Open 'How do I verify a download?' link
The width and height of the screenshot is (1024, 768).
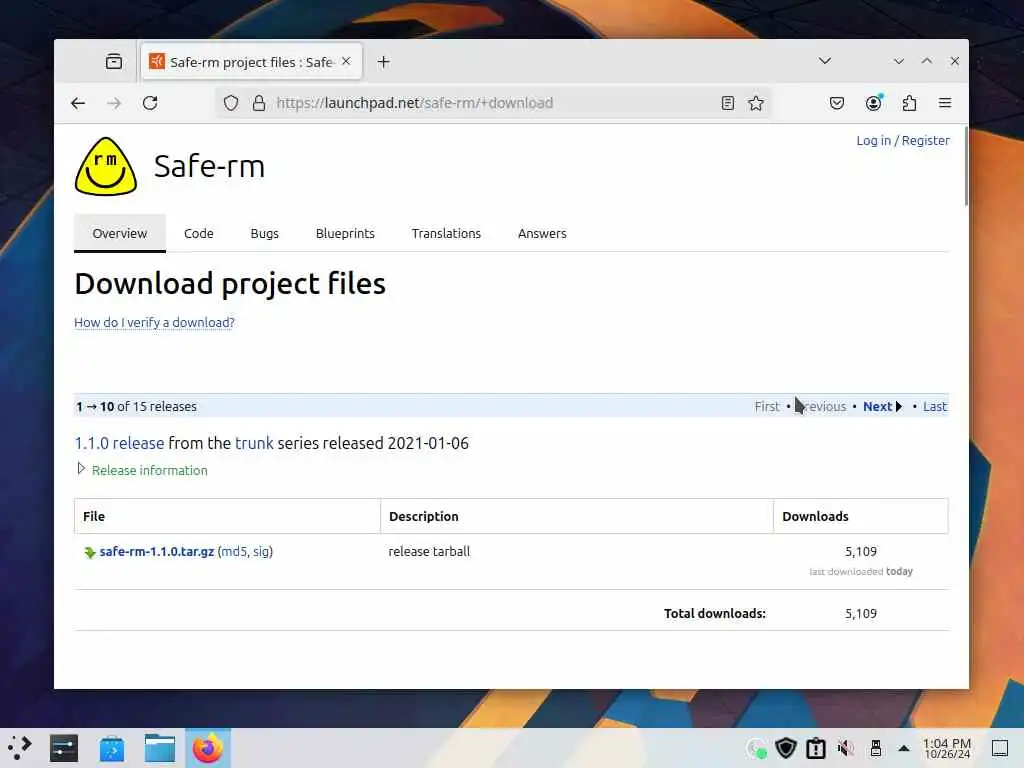coord(154,323)
